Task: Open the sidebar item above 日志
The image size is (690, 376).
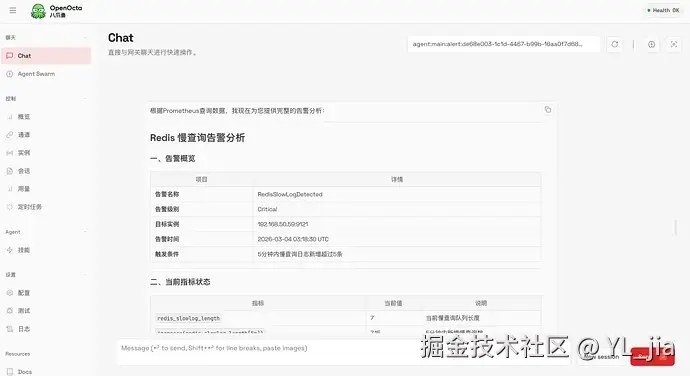Action: [x=46, y=311]
